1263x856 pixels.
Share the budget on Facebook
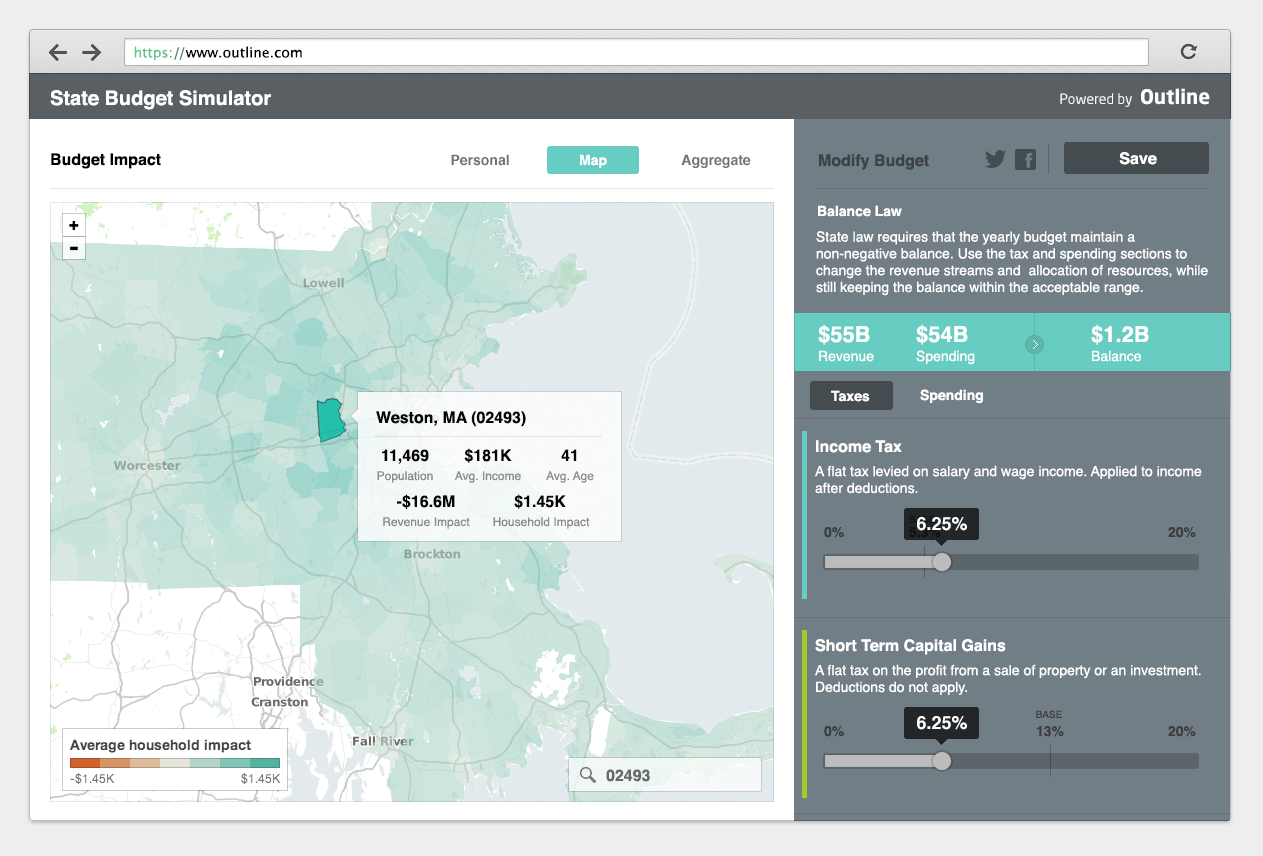(x=1025, y=159)
